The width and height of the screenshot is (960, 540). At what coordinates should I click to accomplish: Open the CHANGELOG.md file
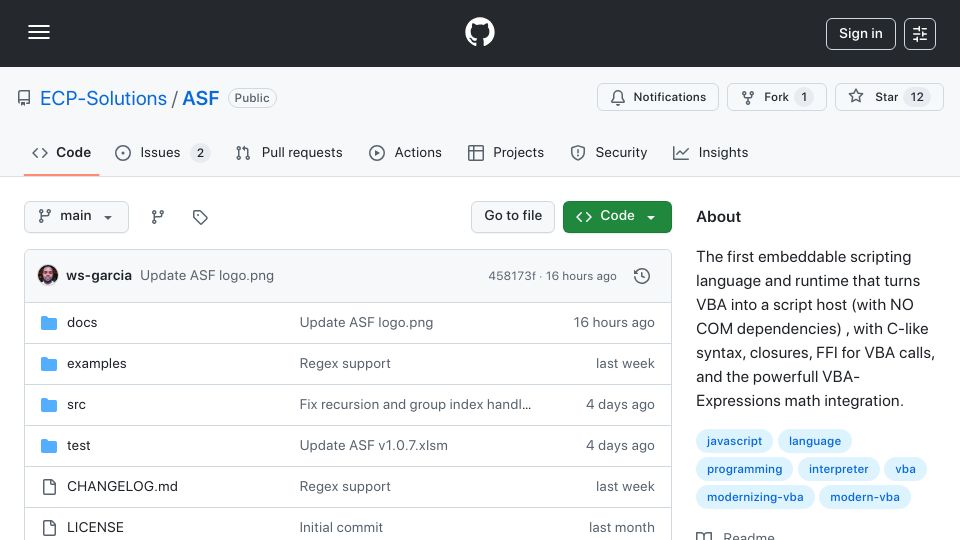(x=122, y=487)
